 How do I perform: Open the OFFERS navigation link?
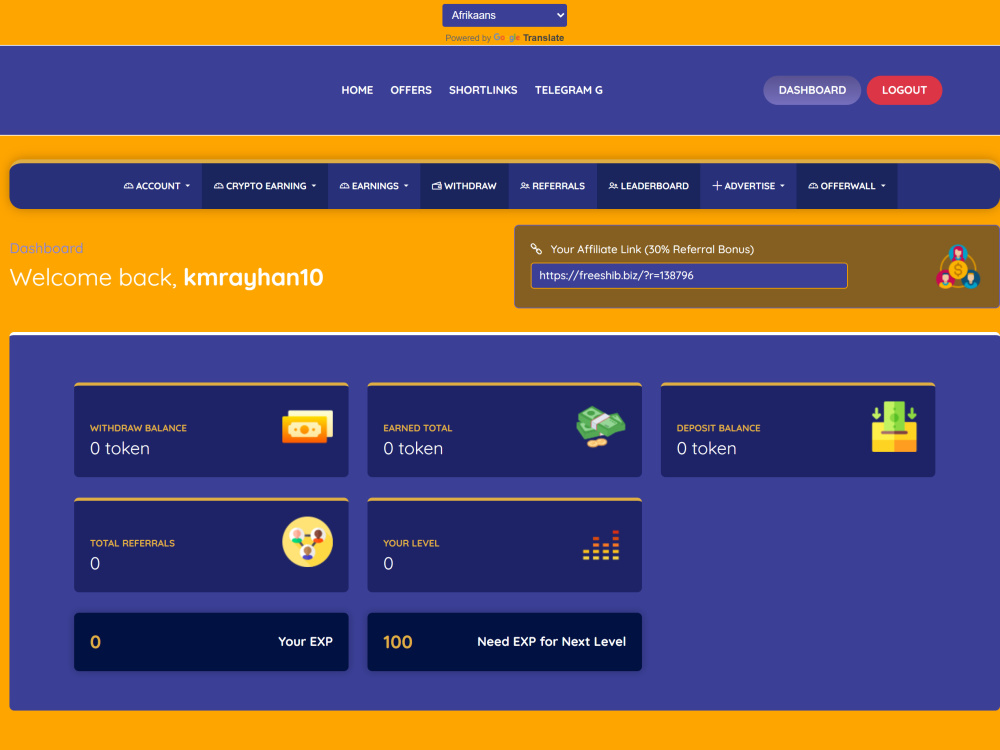click(411, 90)
